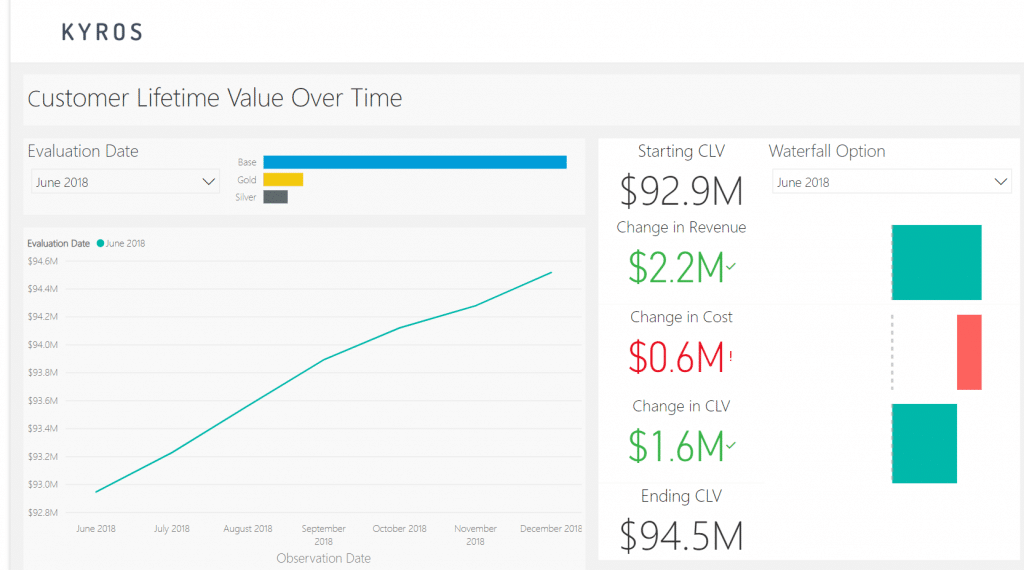The height and width of the screenshot is (570, 1024).
Task: Open the Evaluation Date dropdown arrow
Action: [209, 182]
